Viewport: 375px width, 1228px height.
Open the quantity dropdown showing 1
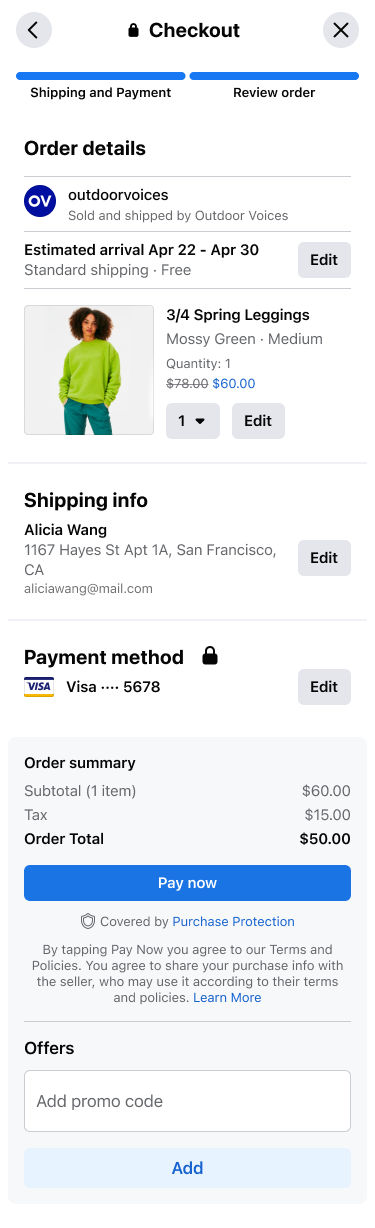tap(193, 421)
